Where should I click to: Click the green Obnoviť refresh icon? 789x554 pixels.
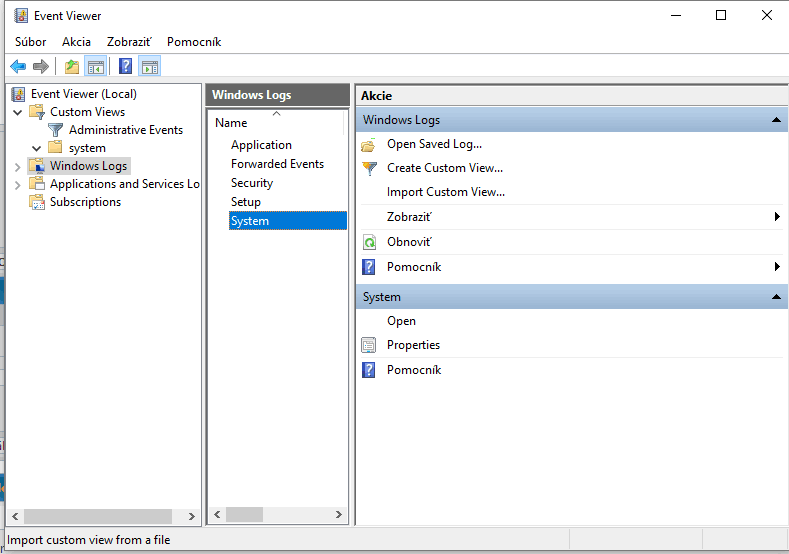tap(369, 243)
